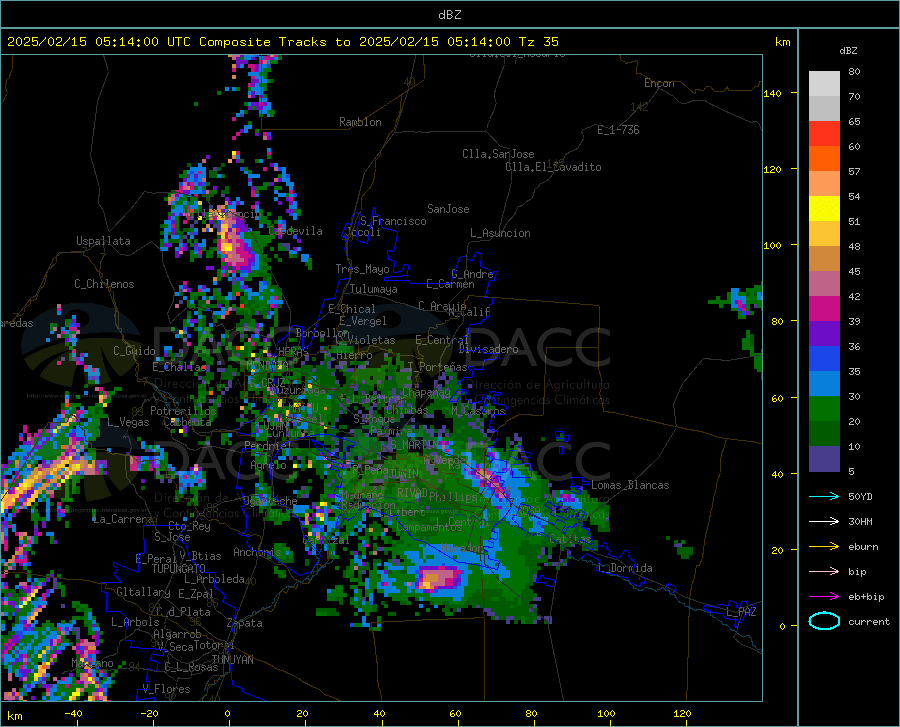Click the Encon map label

click(659, 83)
